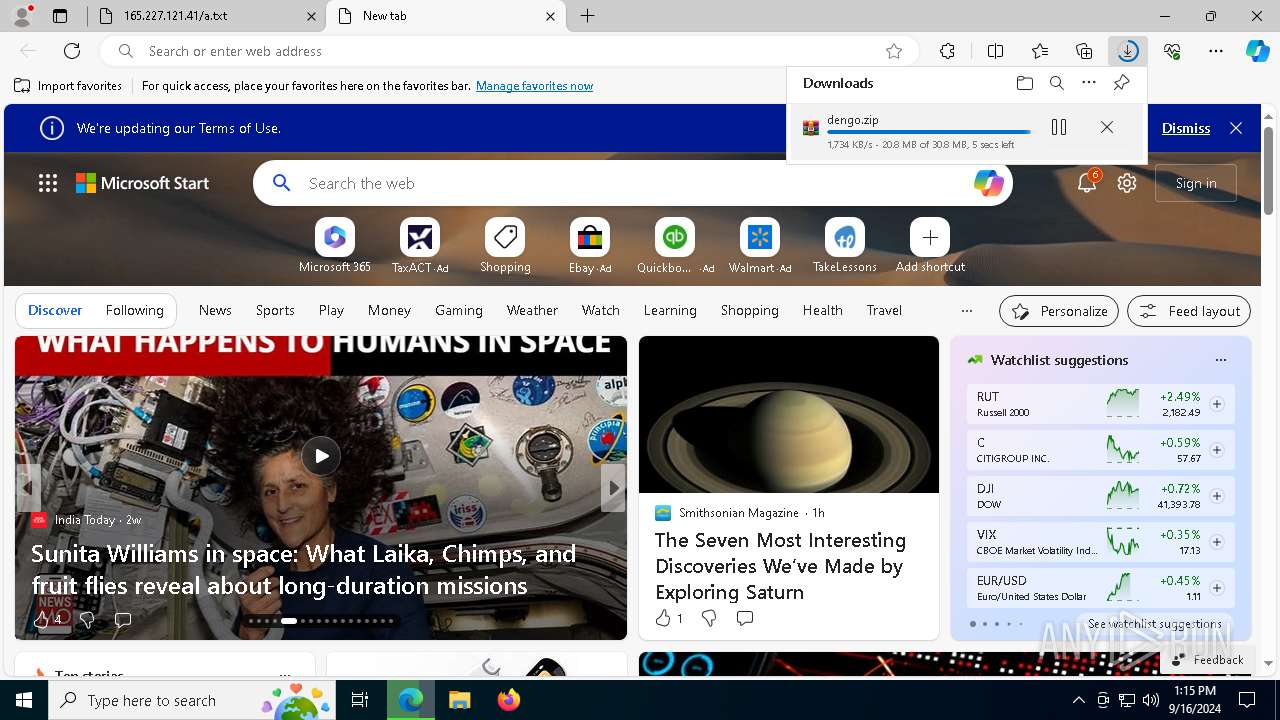Open the Microsoft Start app launcher grid
This screenshot has height=720, width=1280.
tap(48, 183)
